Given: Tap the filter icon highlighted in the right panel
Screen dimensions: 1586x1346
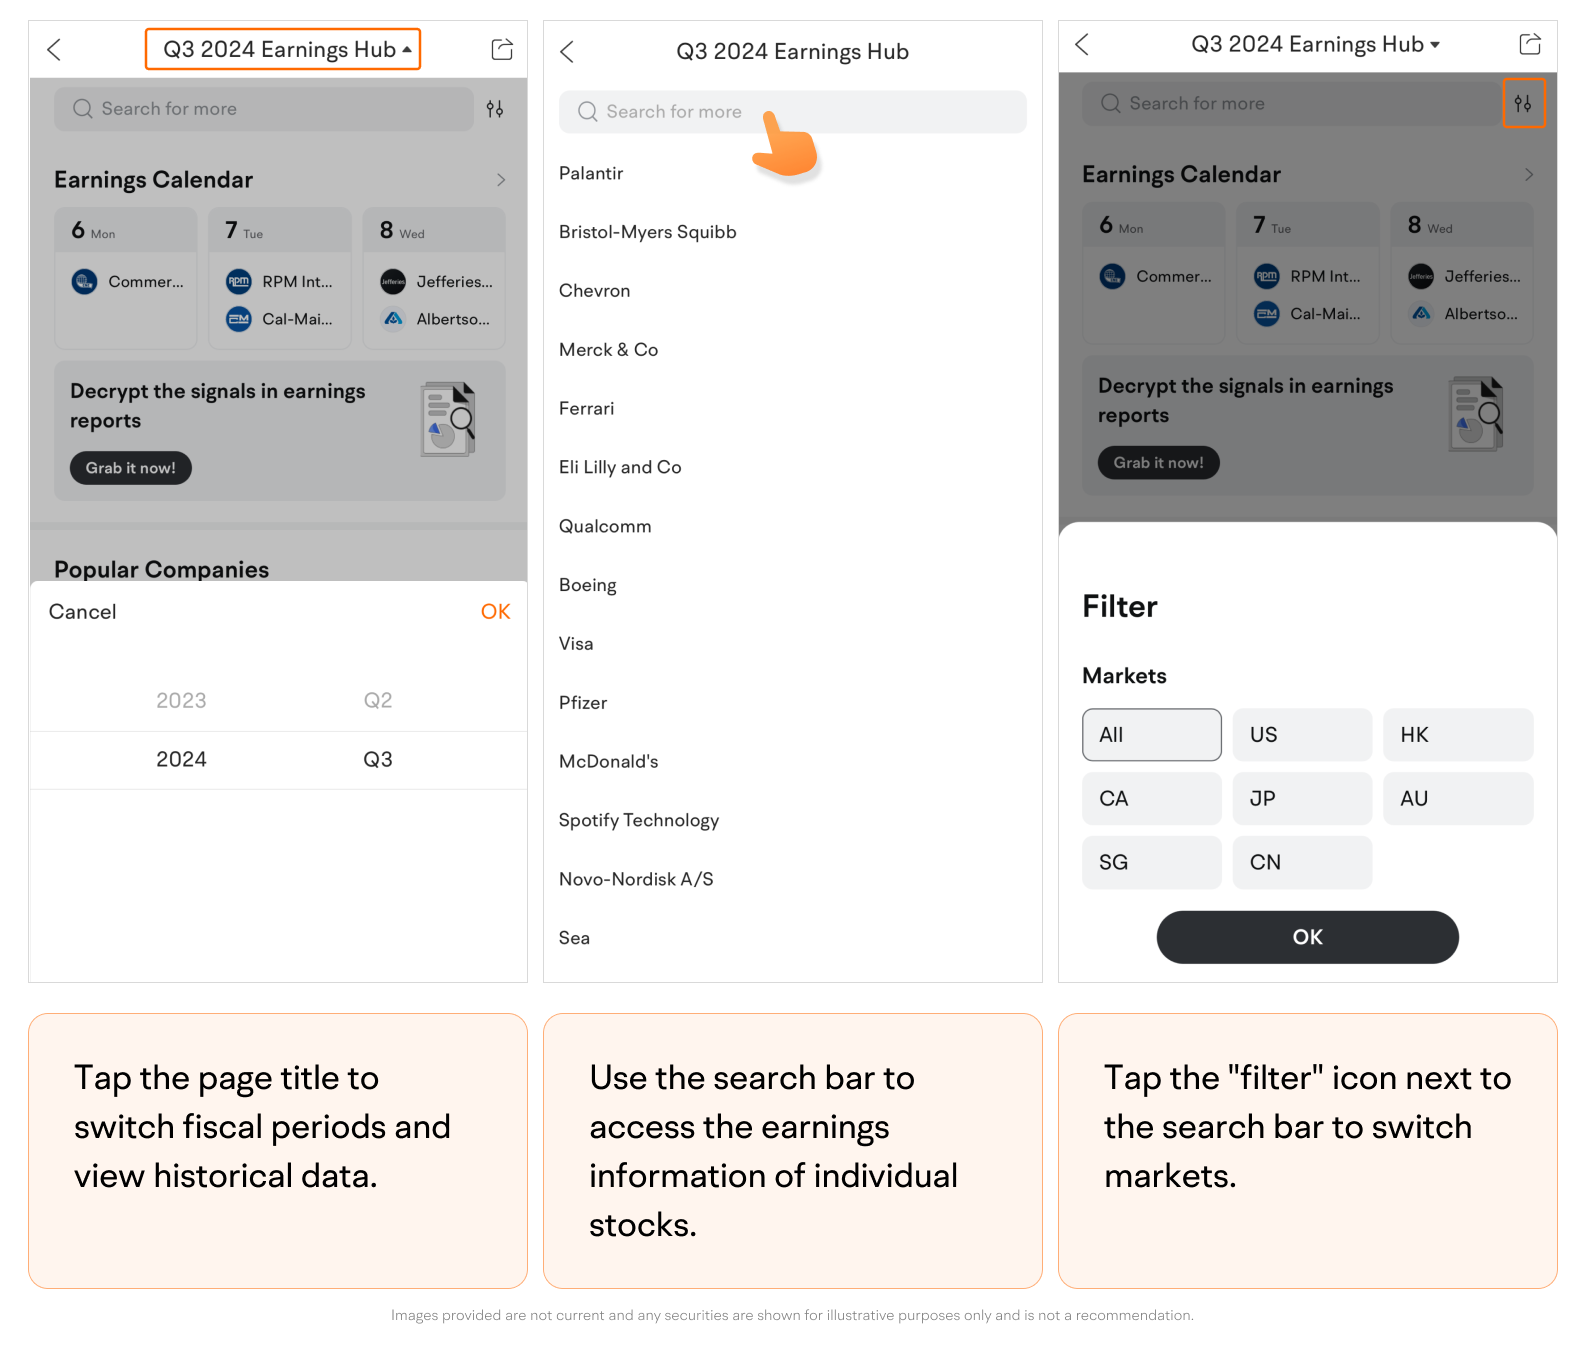Looking at the screenshot, I should 1523,103.
